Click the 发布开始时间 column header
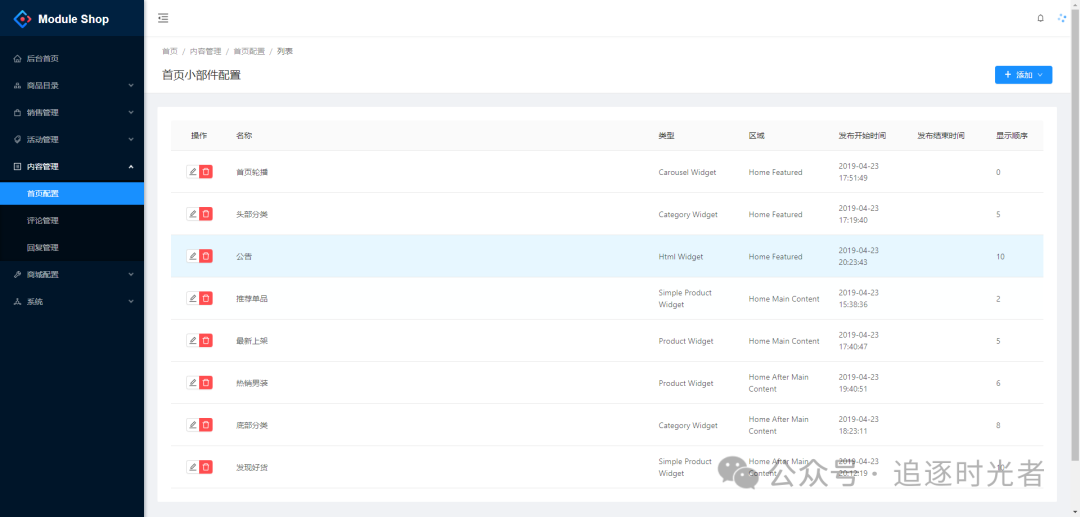 pos(862,136)
